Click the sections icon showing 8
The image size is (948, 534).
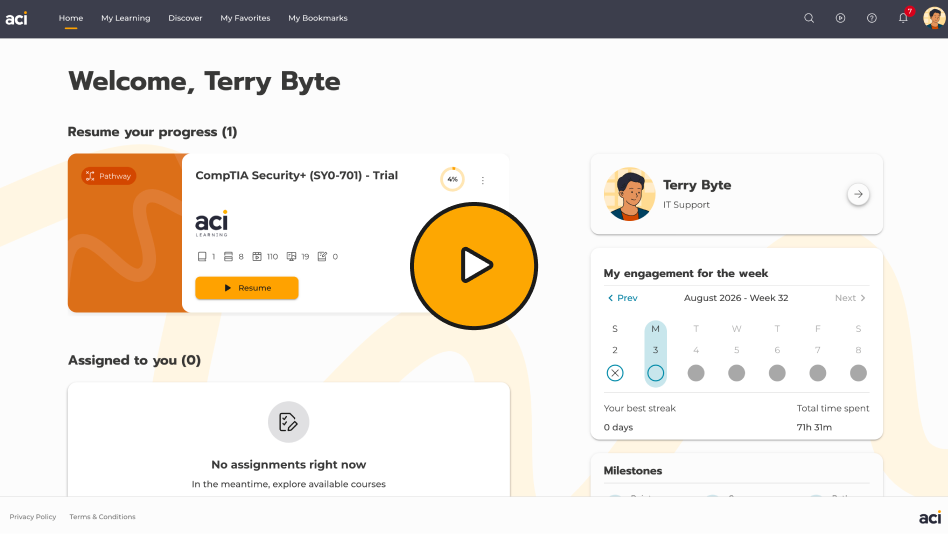pyautogui.click(x=229, y=256)
